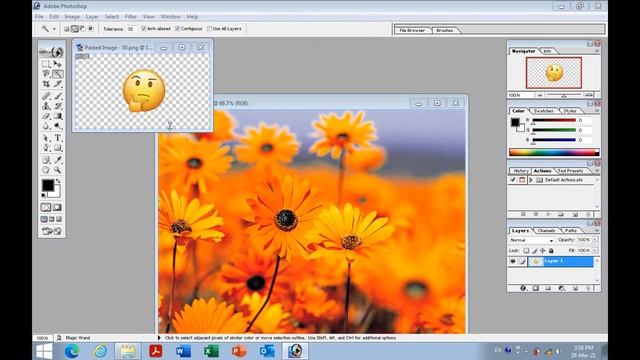Open the Brushes palette tab
Screen dimensions: 640x360
pos(444,30)
